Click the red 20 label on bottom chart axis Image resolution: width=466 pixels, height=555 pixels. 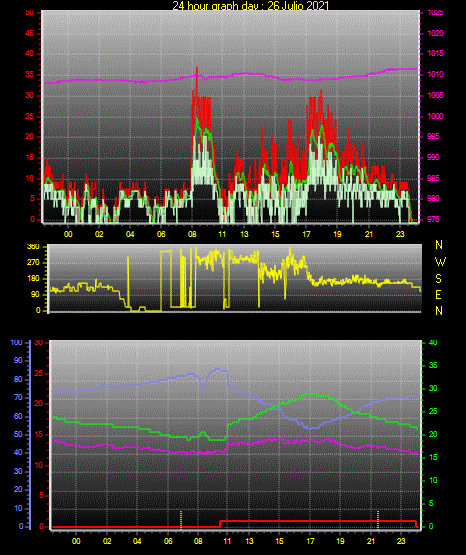click(39, 404)
